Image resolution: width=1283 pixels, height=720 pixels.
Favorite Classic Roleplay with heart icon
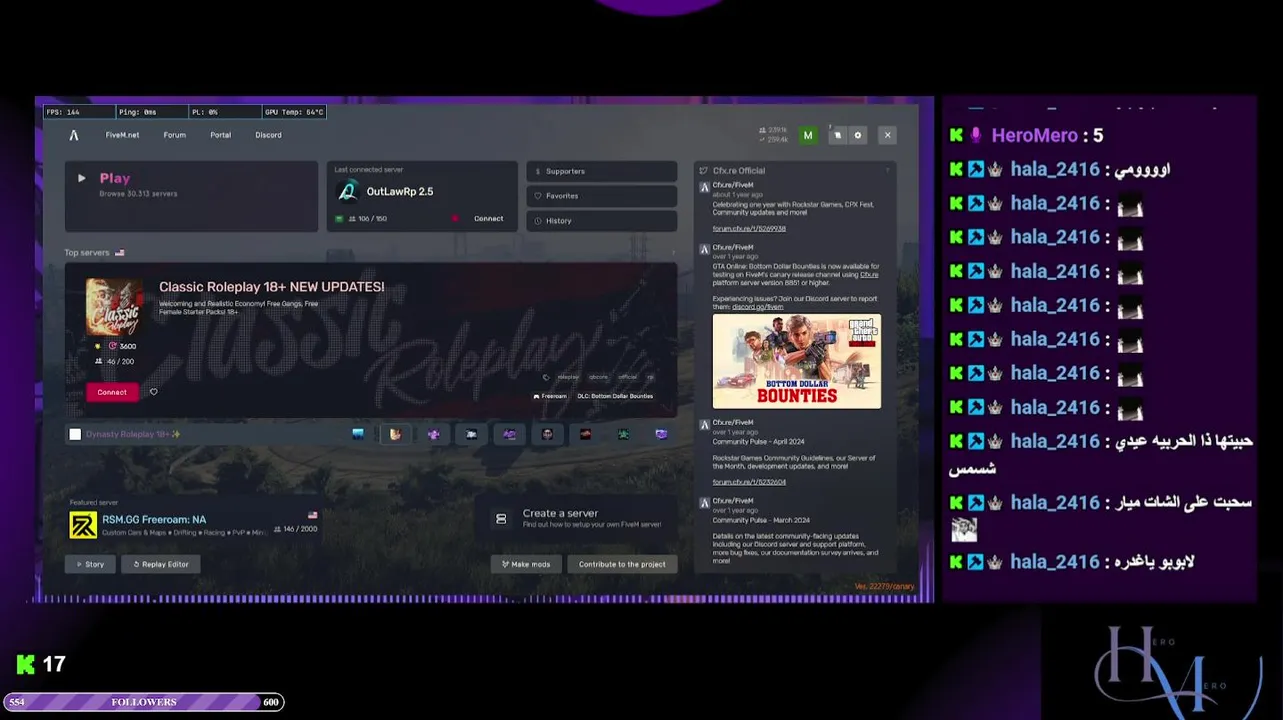click(154, 392)
